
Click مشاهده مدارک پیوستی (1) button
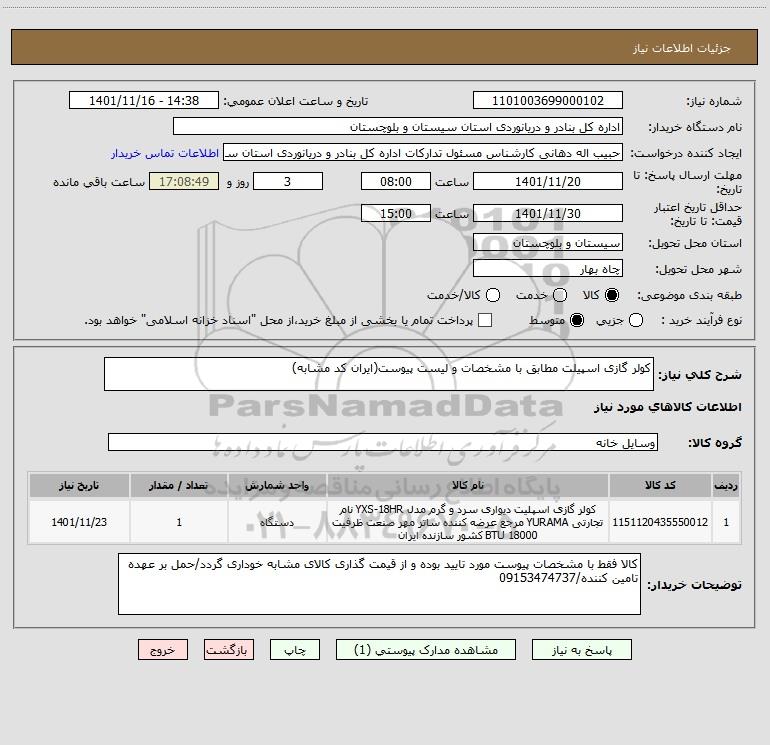(x=426, y=650)
